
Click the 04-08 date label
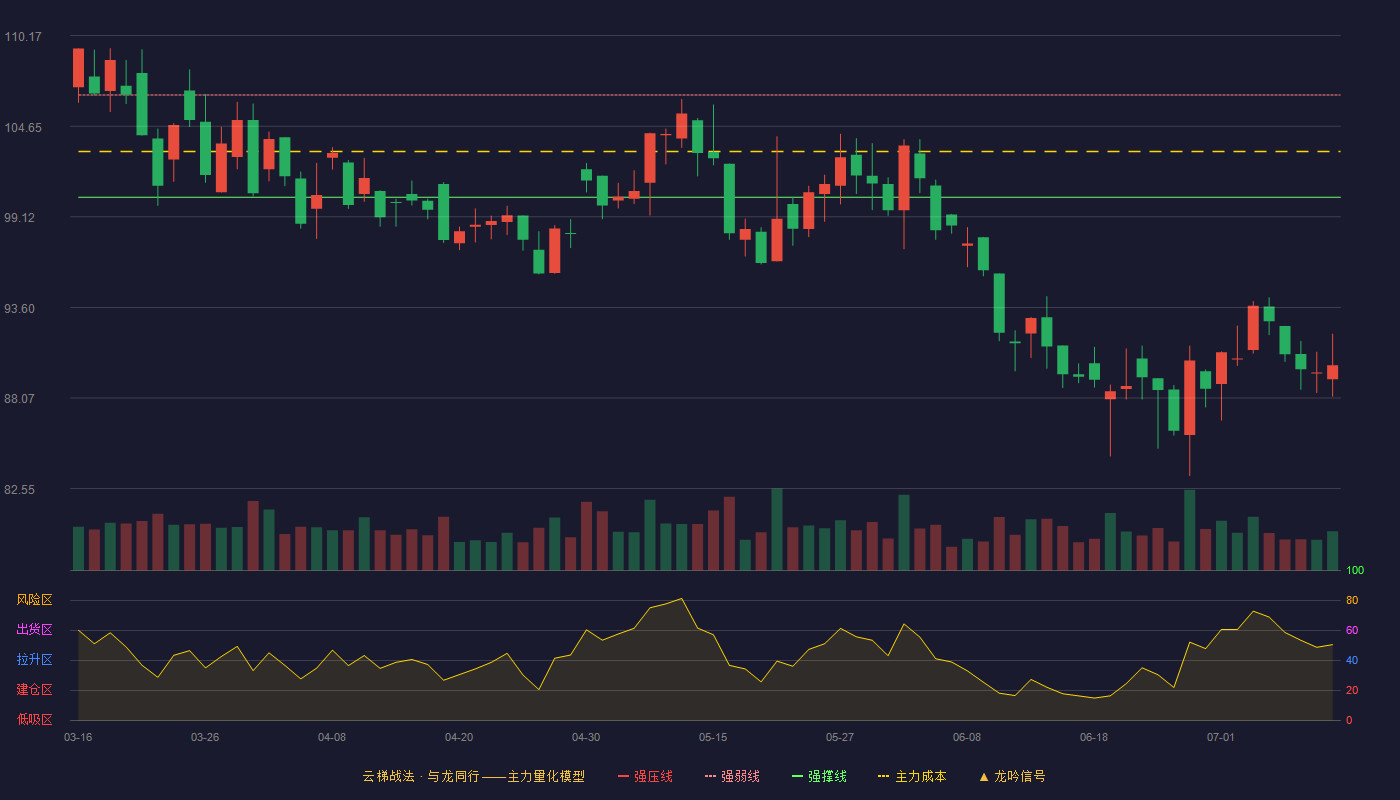[332, 737]
